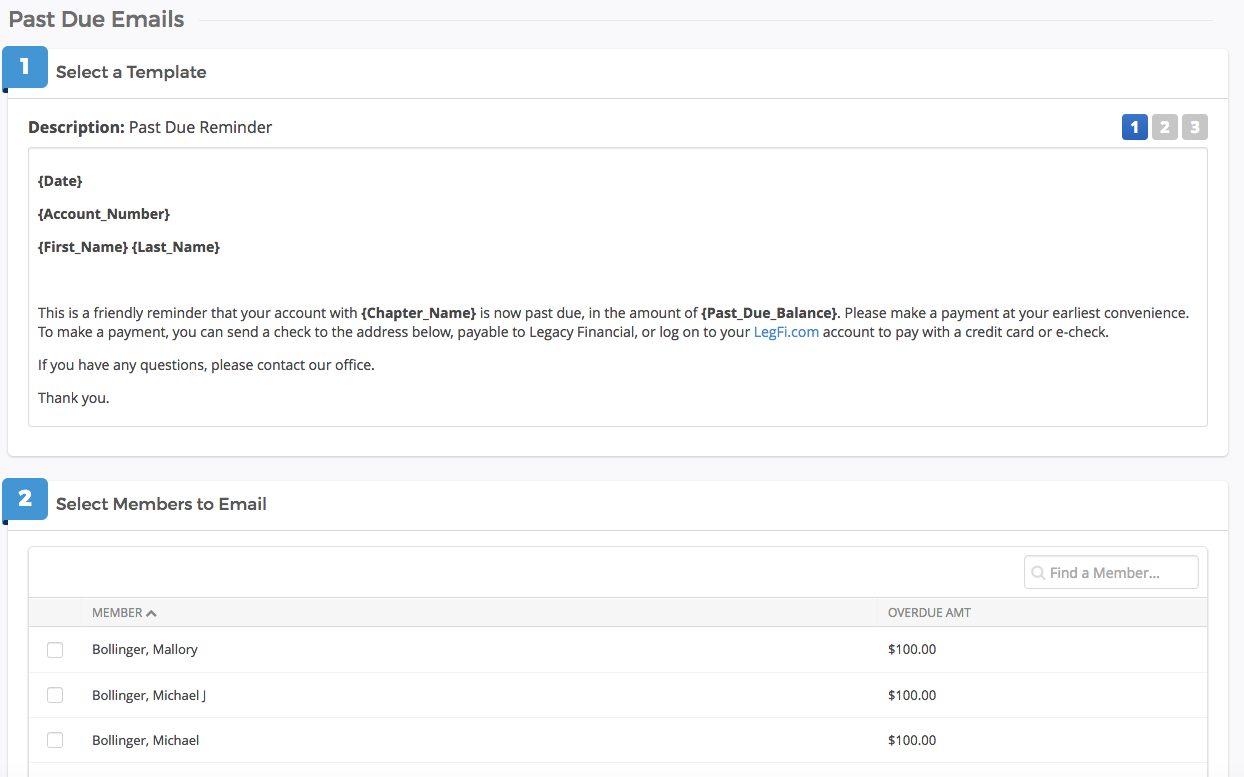Click the magnifying glass search icon
The width and height of the screenshot is (1244, 777).
coord(1038,571)
